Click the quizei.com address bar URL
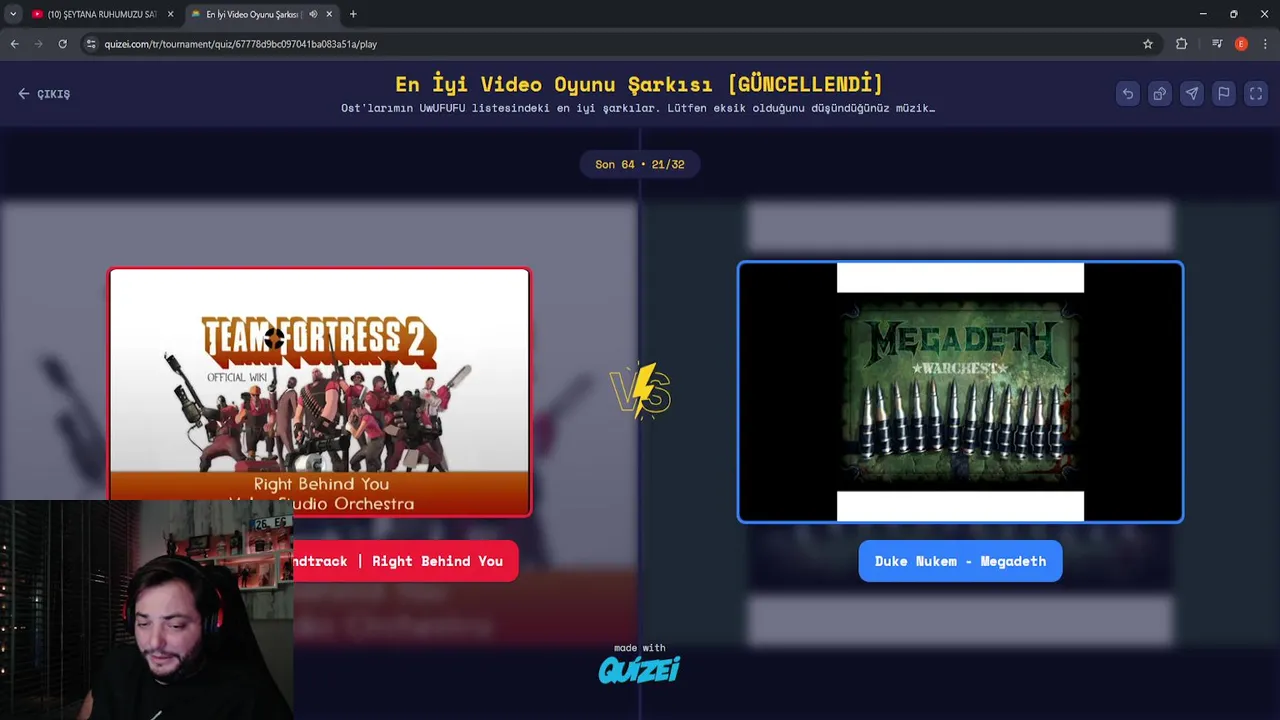The width and height of the screenshot is (1280, 720). 241,44
